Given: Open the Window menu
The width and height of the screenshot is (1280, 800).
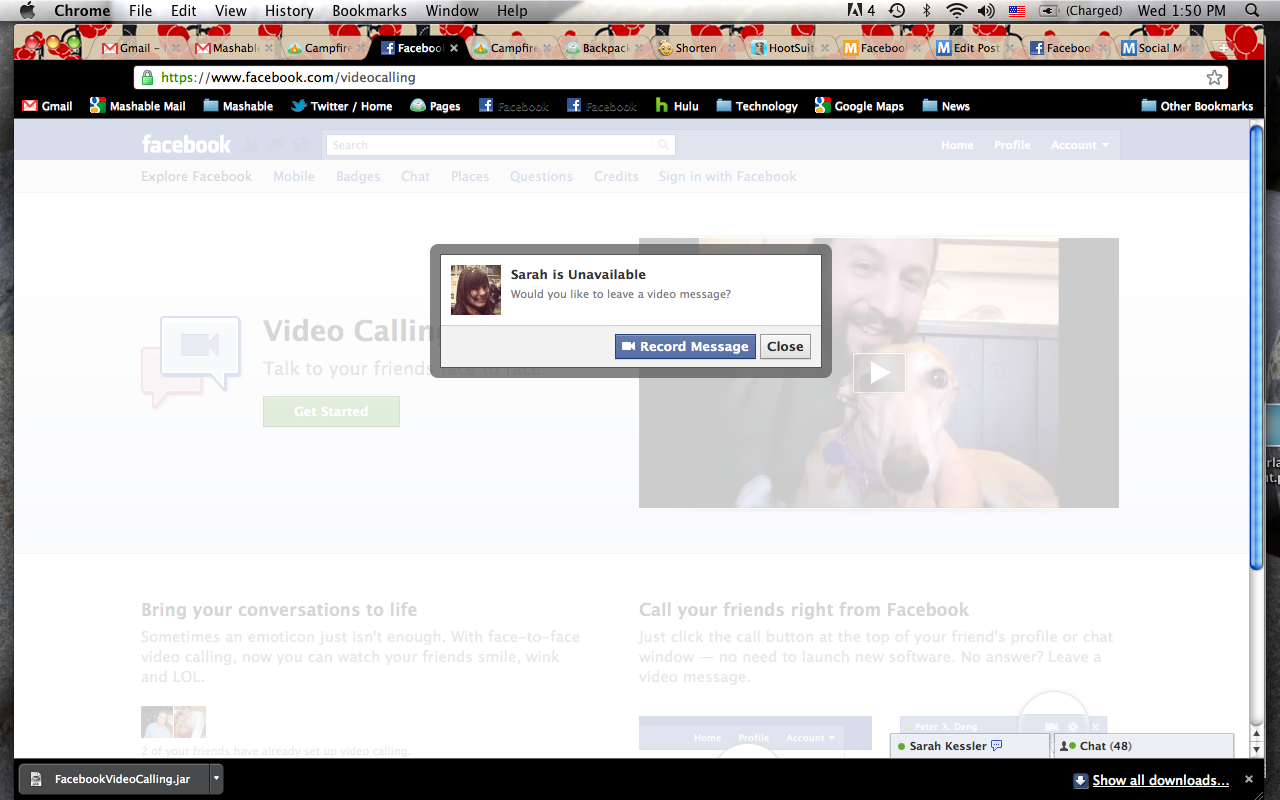Looking at the screenshot, I should (452, 11).
